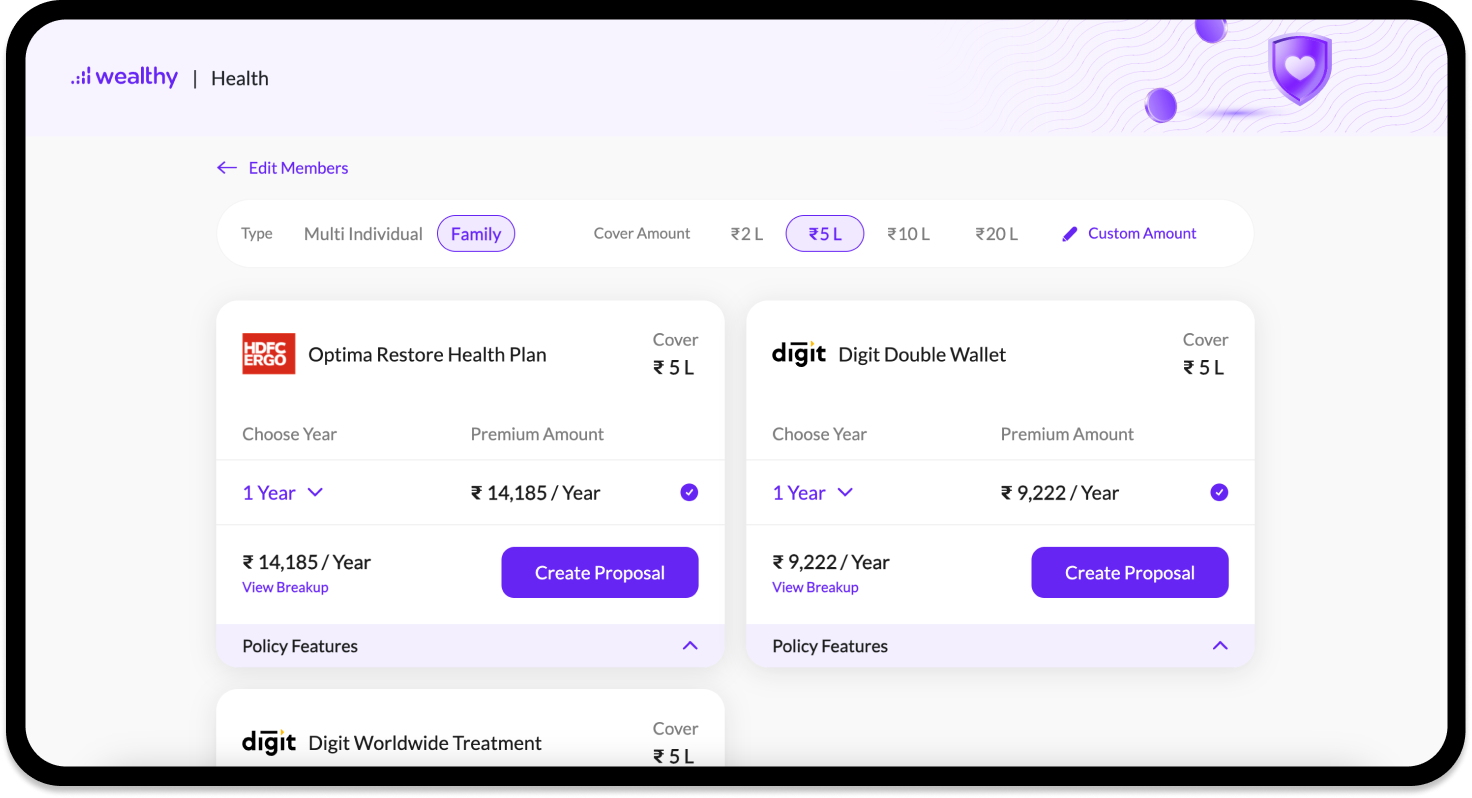The height and width of the screenshot is (798, 1472).
Task: Collapse Policy Features on Optima Restore card
Action: (x=690, y=646)
